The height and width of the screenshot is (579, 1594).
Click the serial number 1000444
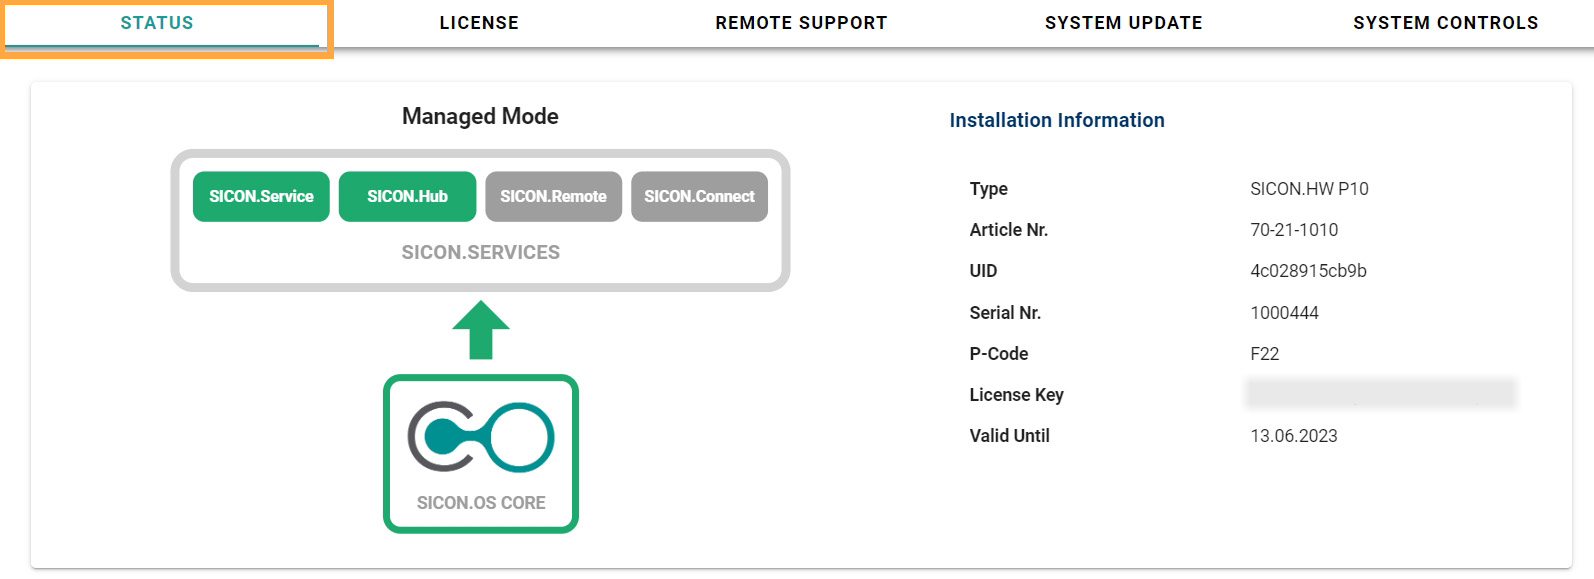(x=1284, y=313)
